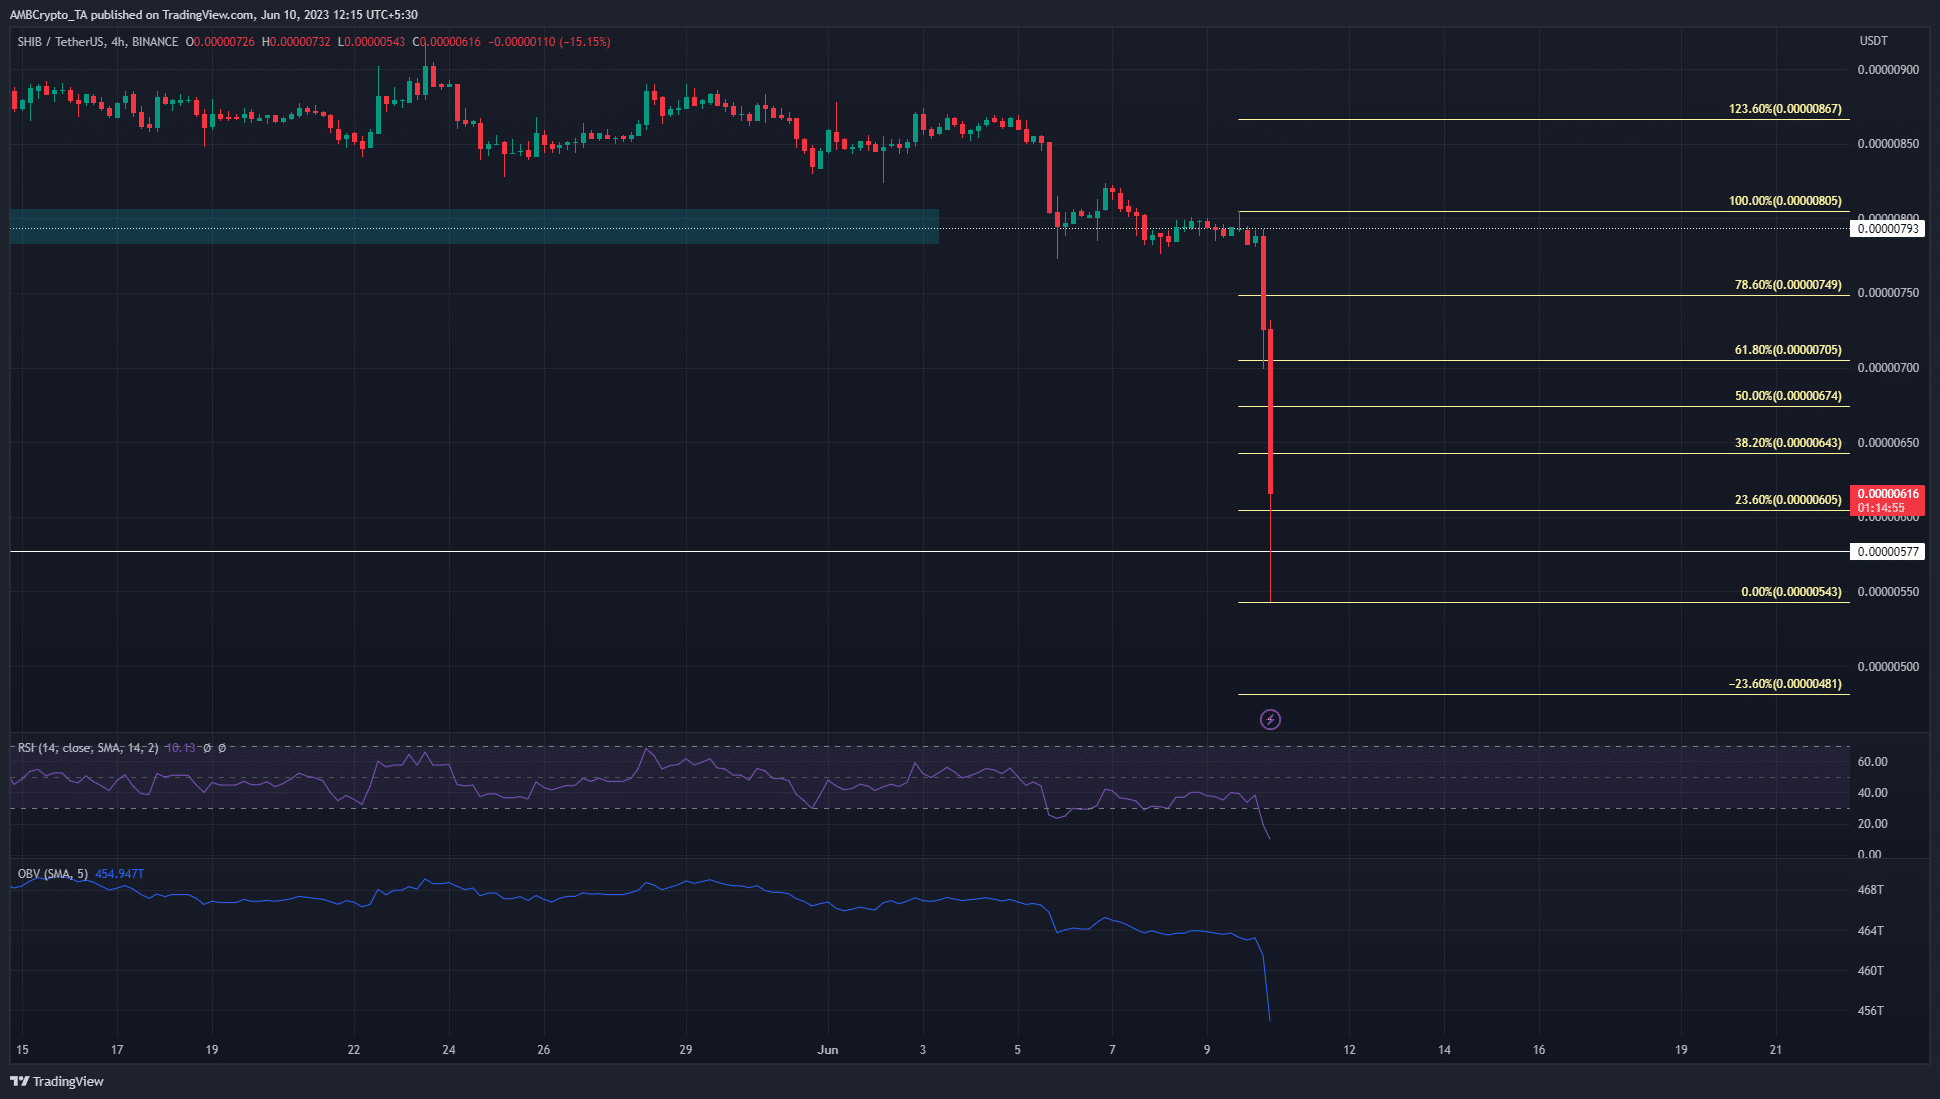Select the 38.20%(0.00000643) Fibonacci label
The width and height of the screenshot is (1940, 1099).
(x=1788, y=443)
